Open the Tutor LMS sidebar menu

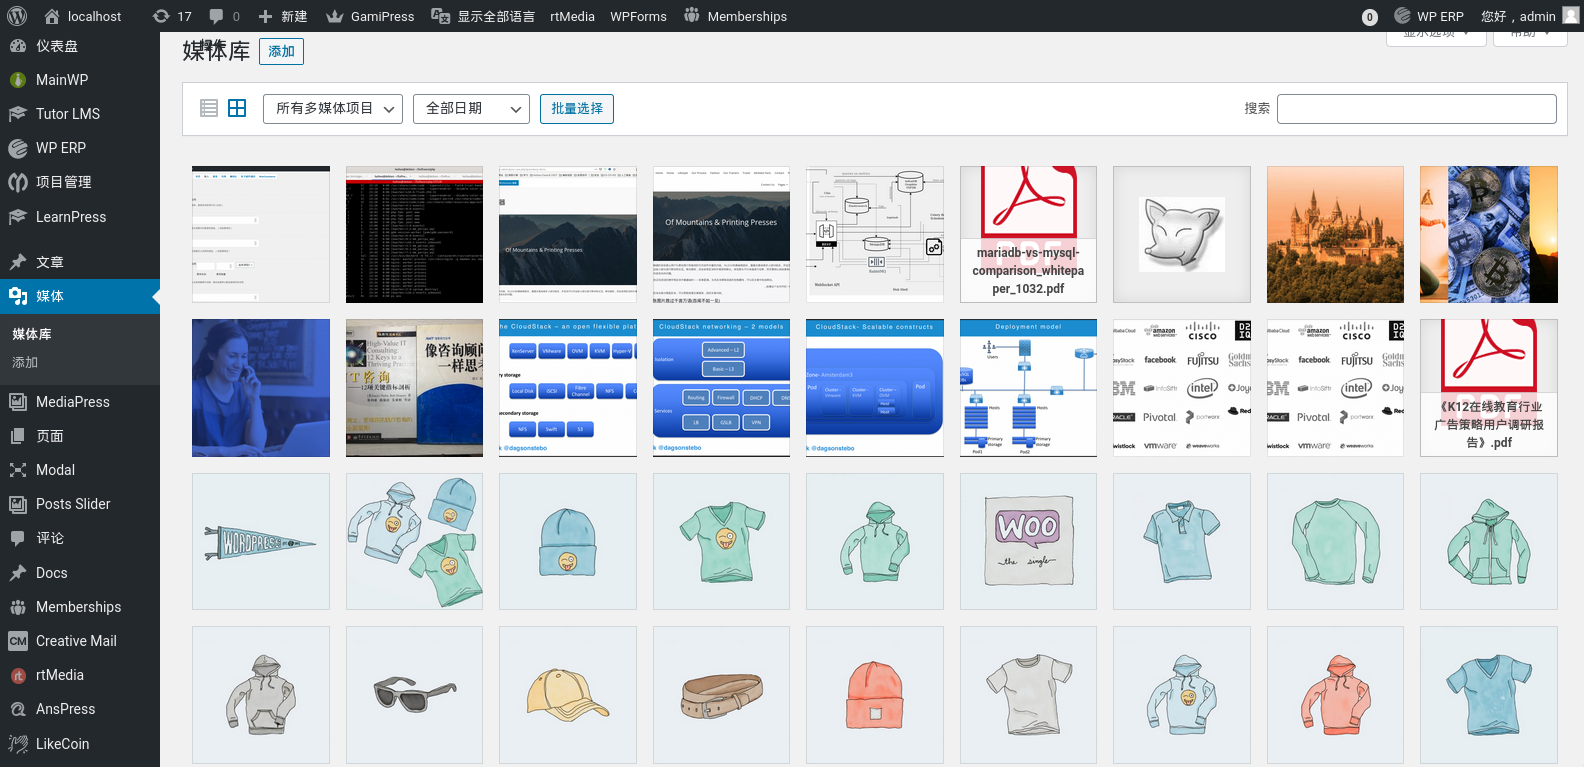68,114
